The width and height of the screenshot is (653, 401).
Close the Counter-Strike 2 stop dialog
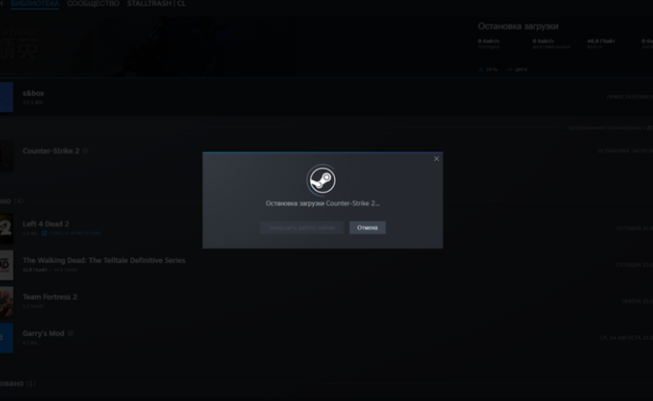coord(436,159)
